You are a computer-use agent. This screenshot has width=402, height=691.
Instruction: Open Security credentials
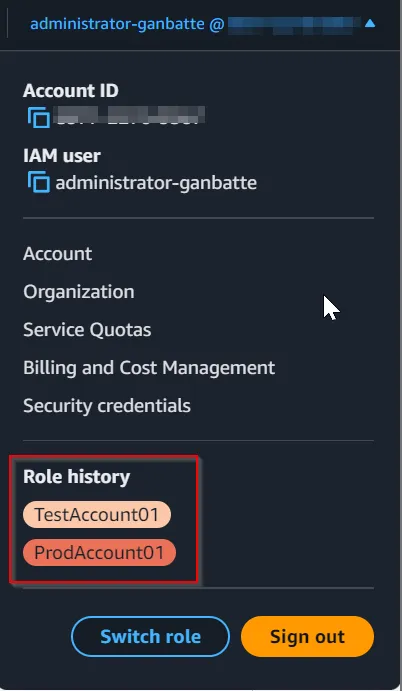click(x=107, y=406)
